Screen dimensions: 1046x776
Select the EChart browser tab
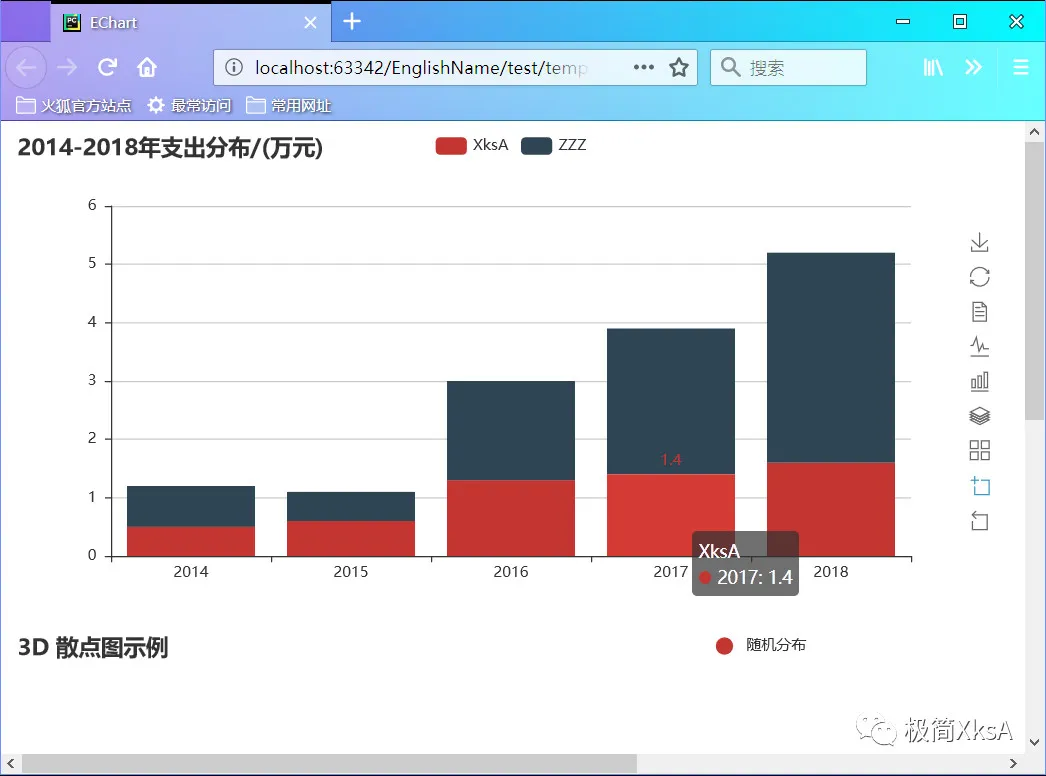coord(190,23)
